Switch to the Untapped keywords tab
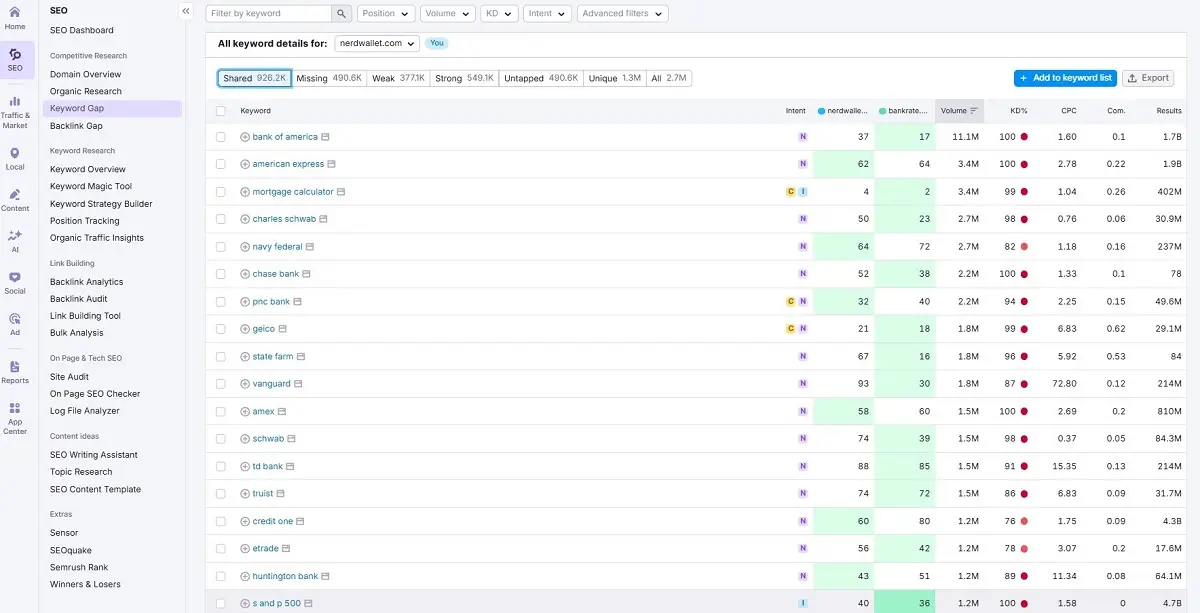This screenshot has height=613, width=1200. pyautogui.click(x=541, y=78)
